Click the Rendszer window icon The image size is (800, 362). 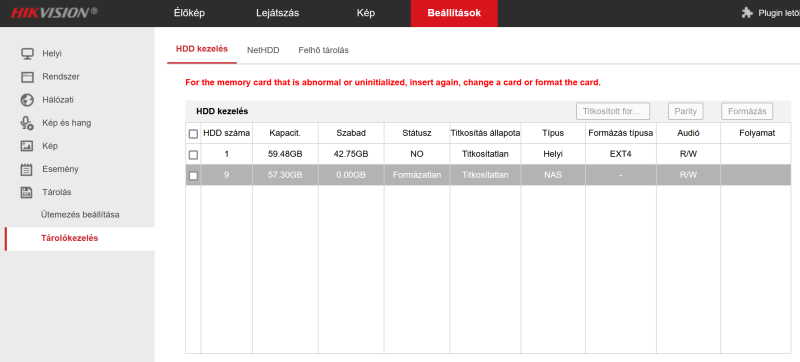tap(27, 77)
